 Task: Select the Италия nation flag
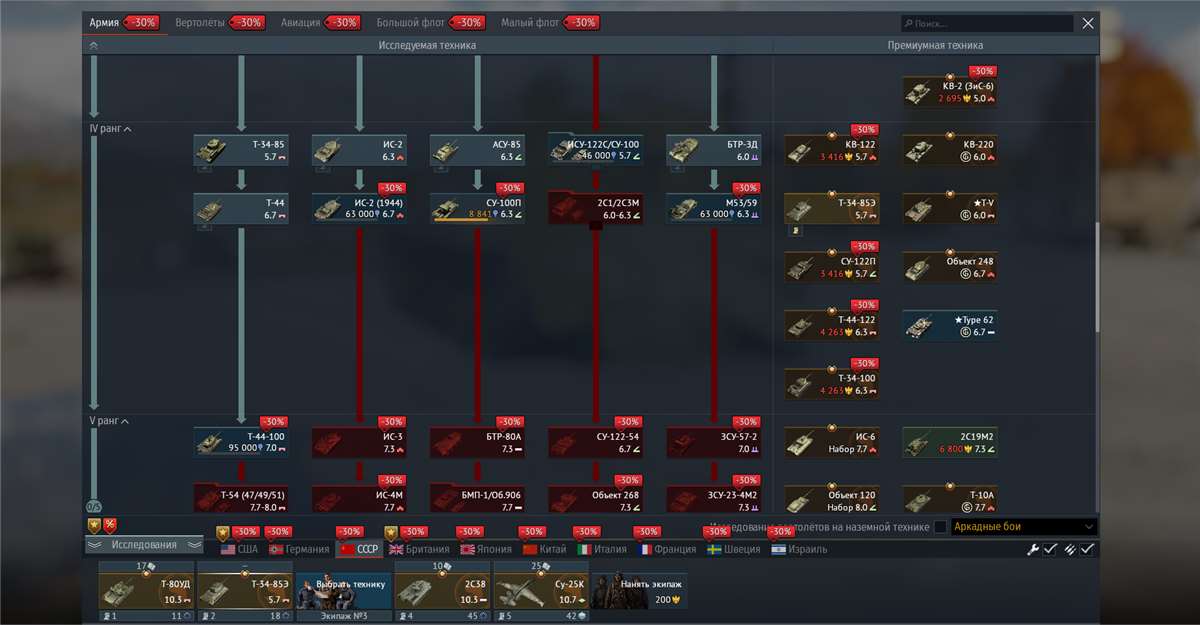click(x=602, y=549)
